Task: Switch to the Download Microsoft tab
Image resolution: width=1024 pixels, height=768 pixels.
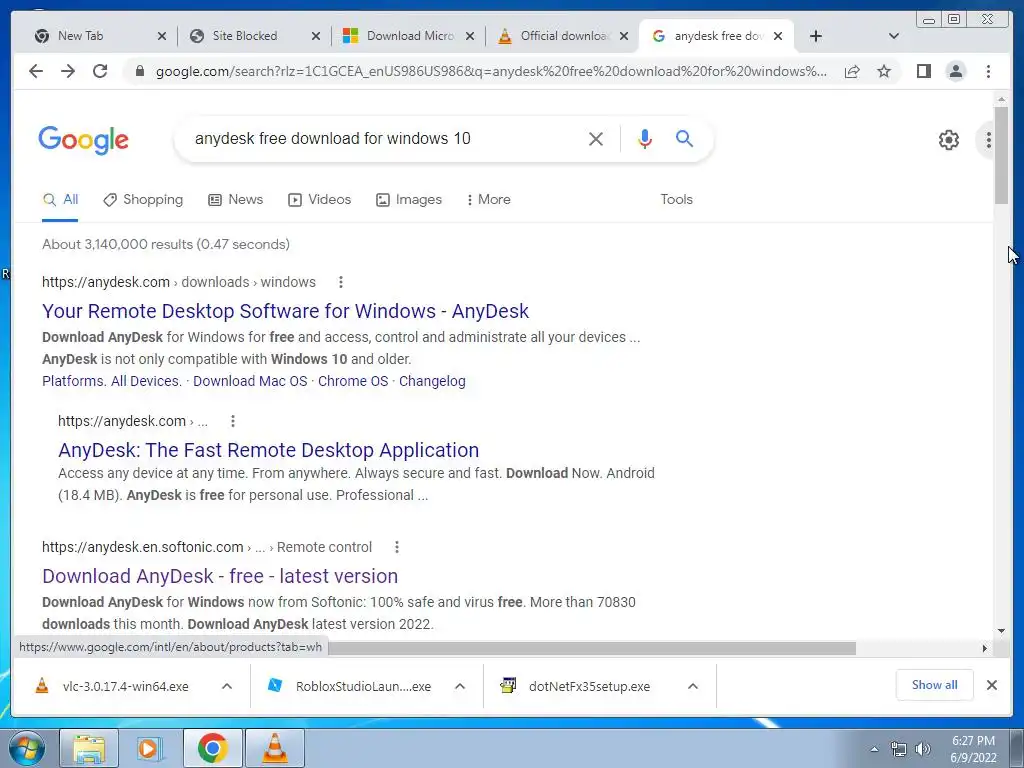Action: [410, 36]
